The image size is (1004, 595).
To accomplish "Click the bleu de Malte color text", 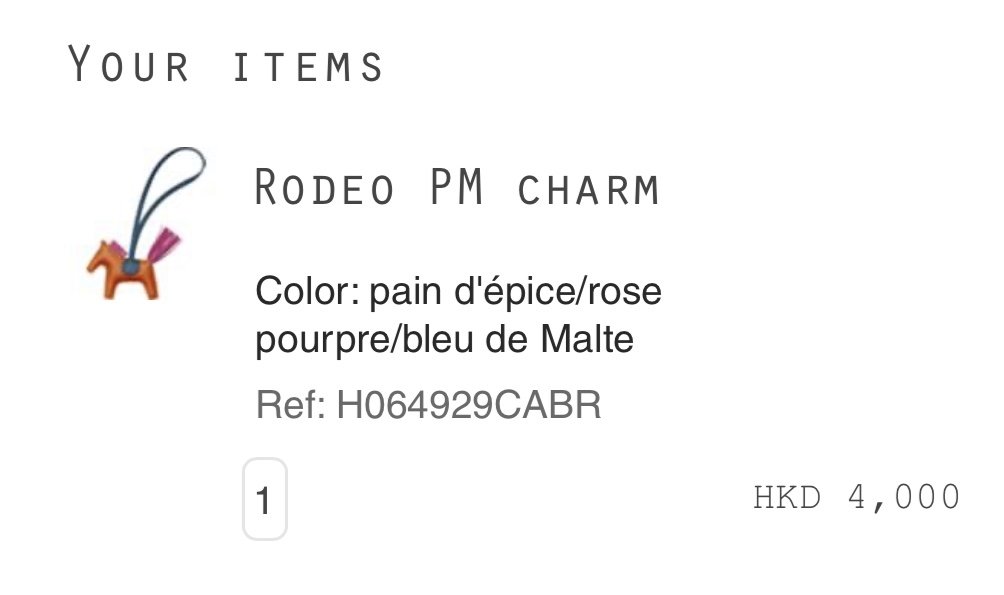I will pos(517,339).
